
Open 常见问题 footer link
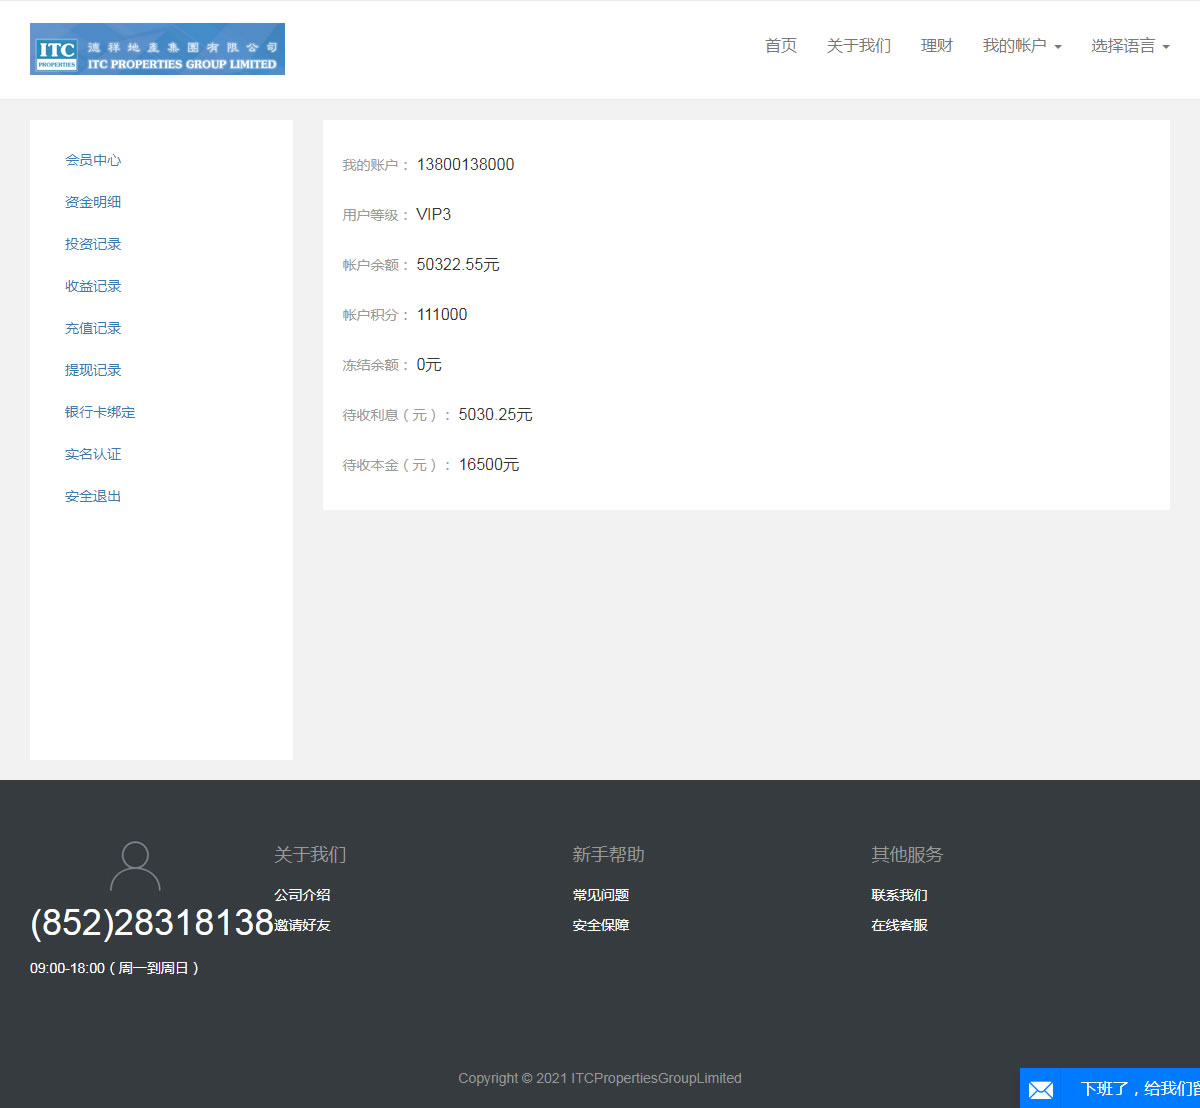click(x=601, y=895)
